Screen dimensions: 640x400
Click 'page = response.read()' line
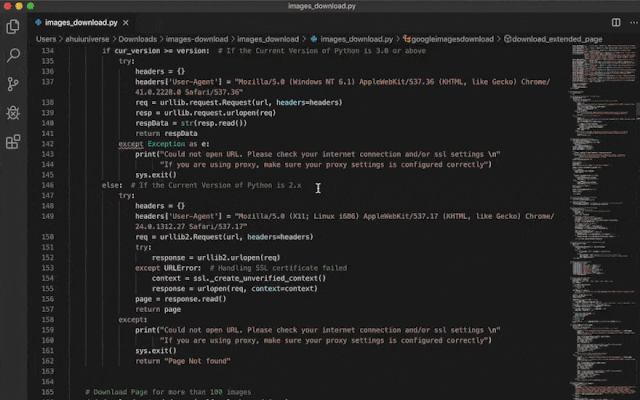[181, 299]
